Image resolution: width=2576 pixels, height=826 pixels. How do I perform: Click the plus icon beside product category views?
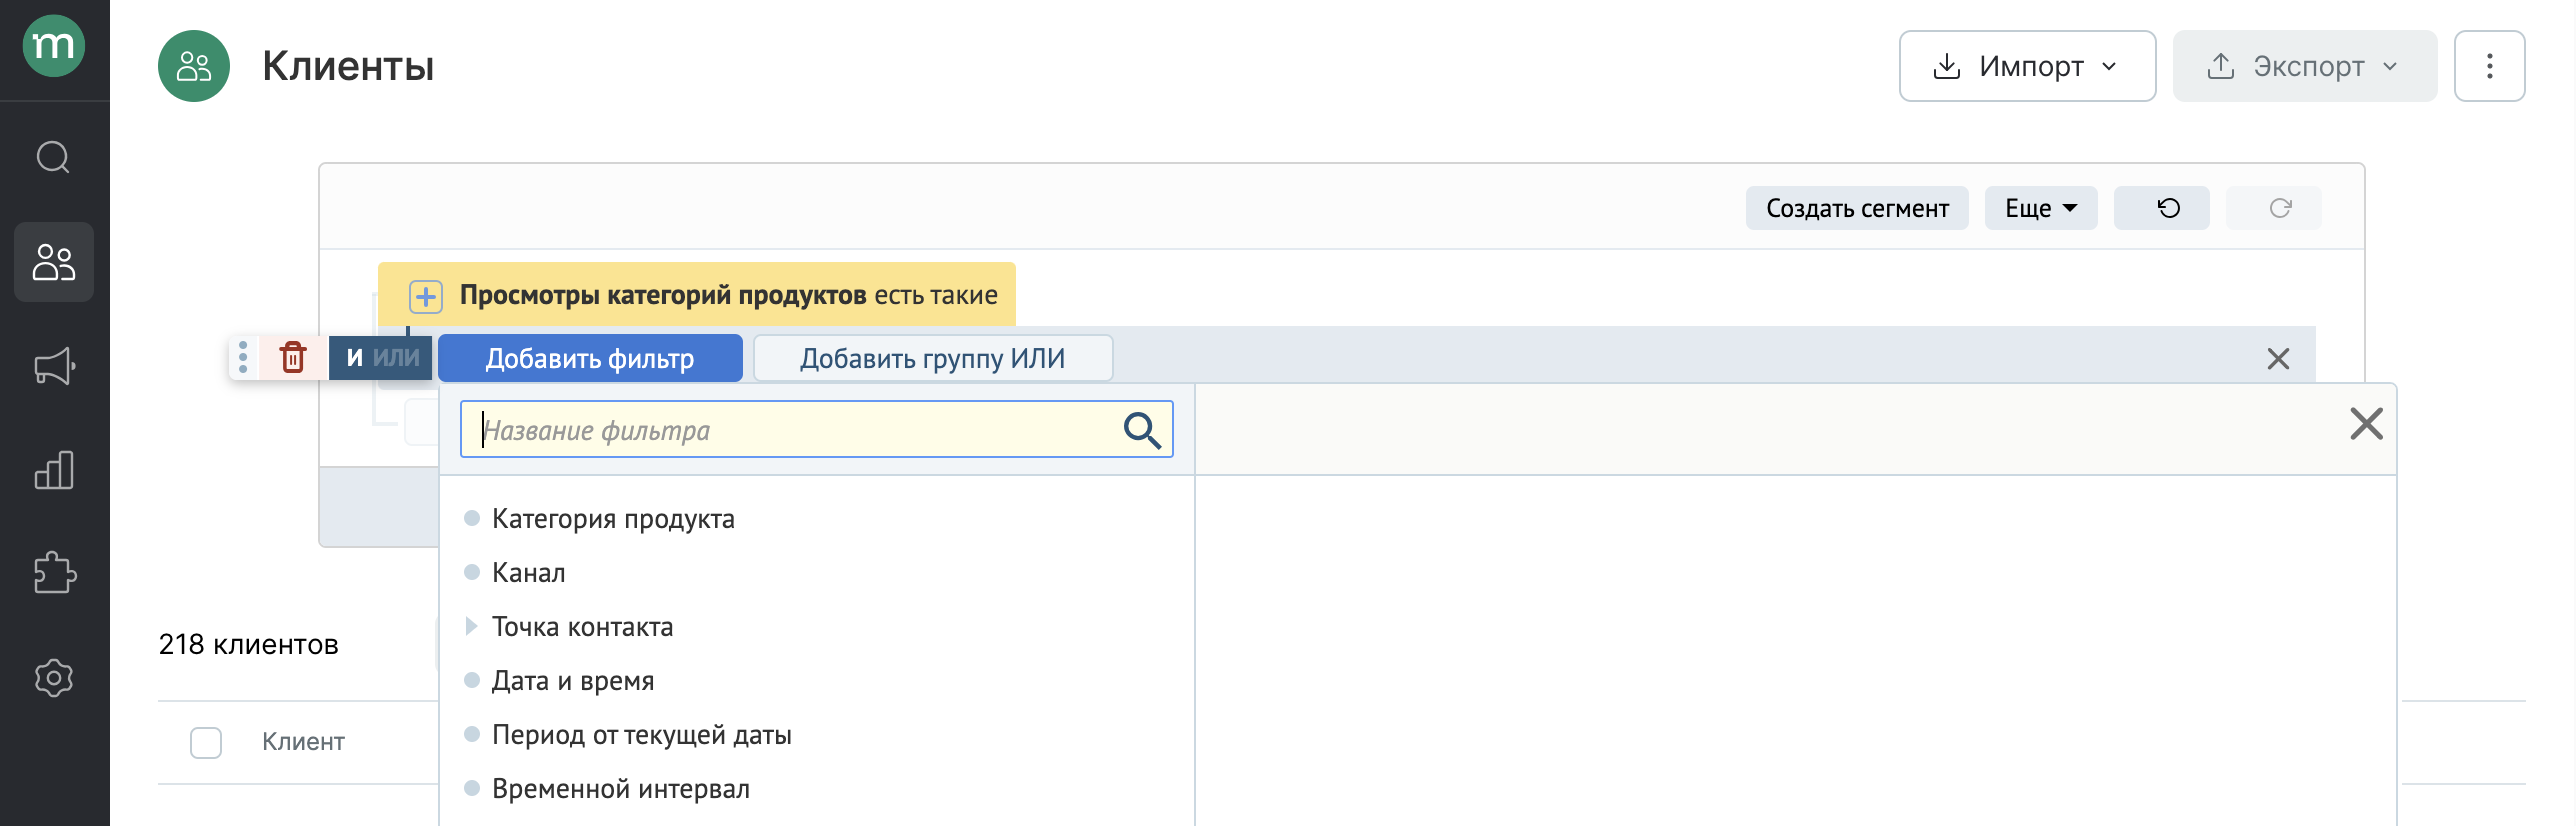click(x=426, y=296)
